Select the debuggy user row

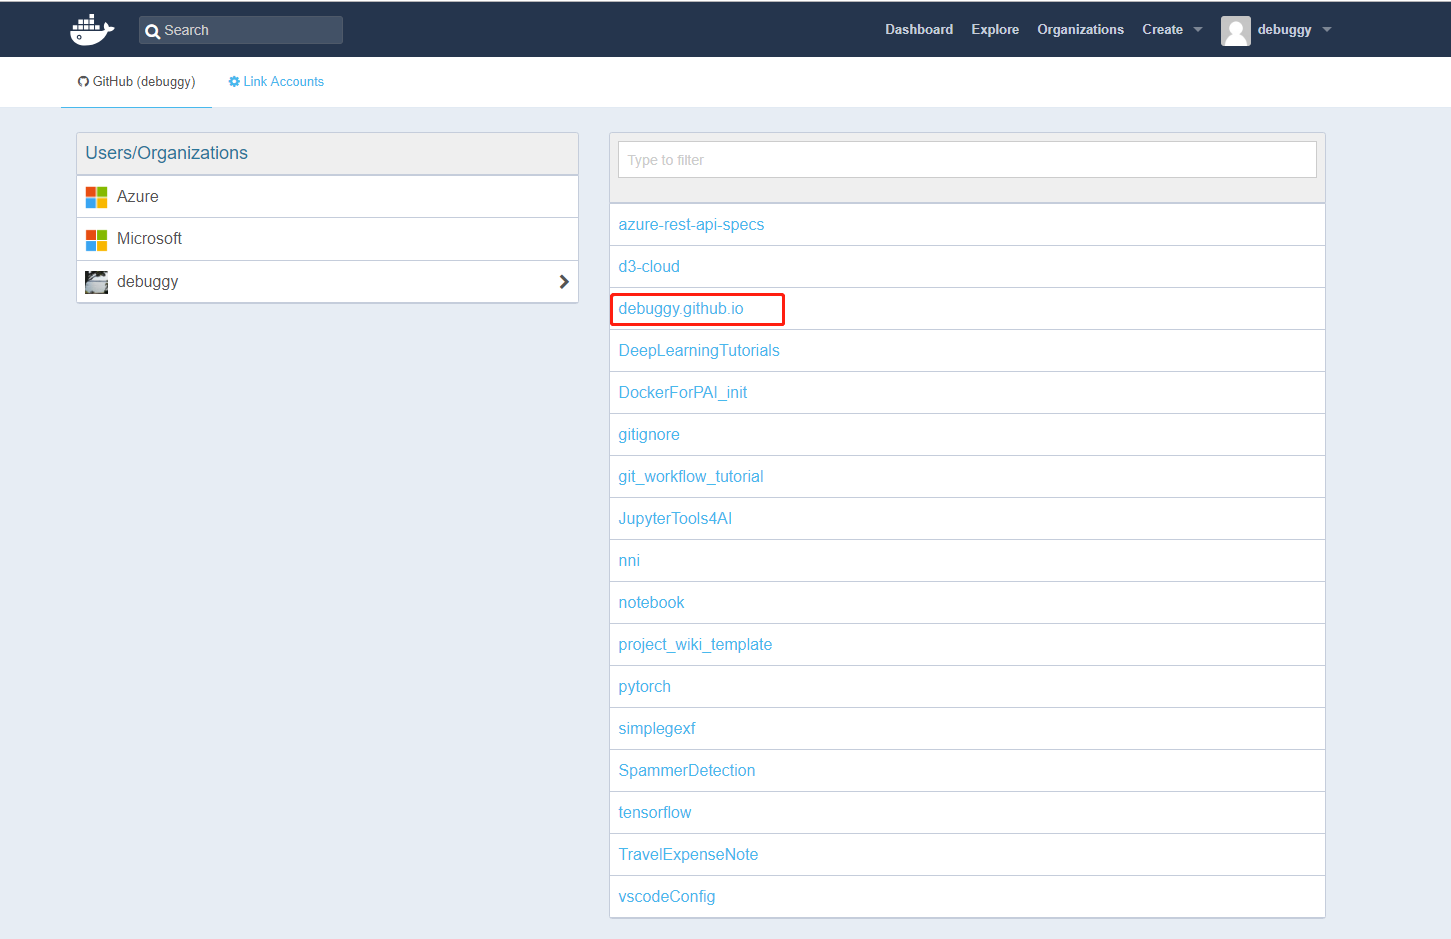(328, 282)
